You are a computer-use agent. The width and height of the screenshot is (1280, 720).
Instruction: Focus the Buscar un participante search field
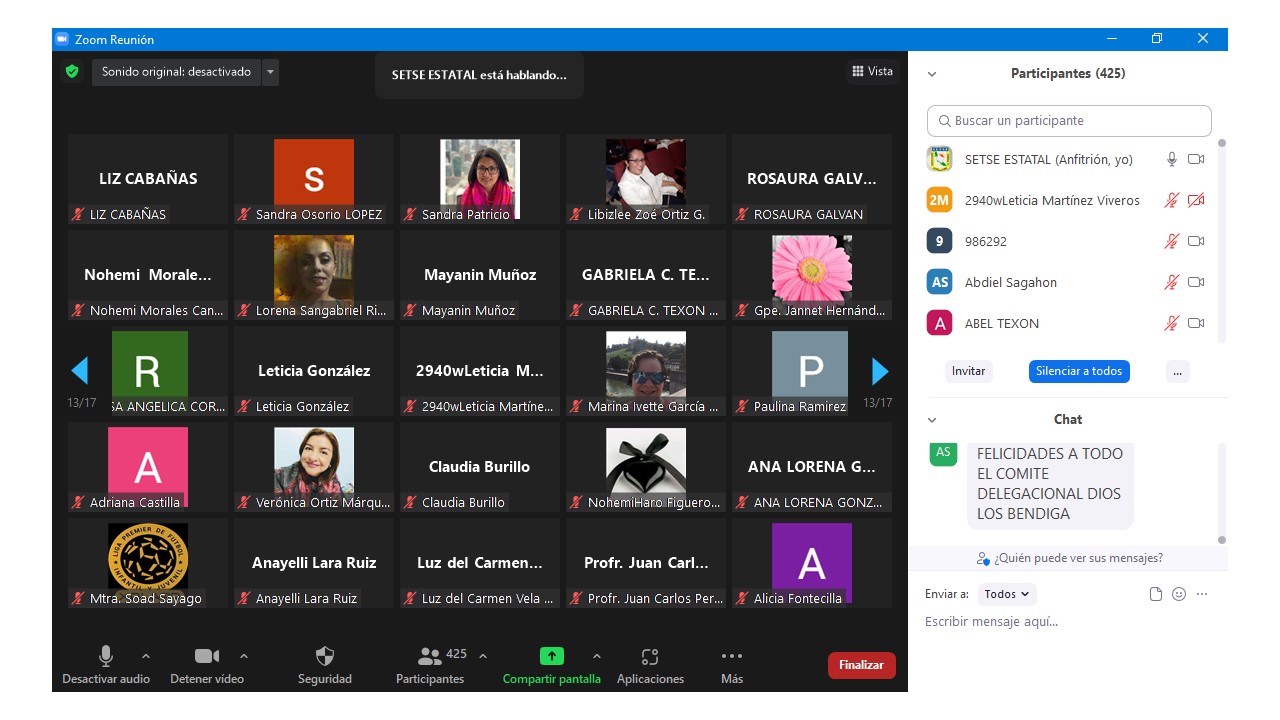pos(1069,120)
